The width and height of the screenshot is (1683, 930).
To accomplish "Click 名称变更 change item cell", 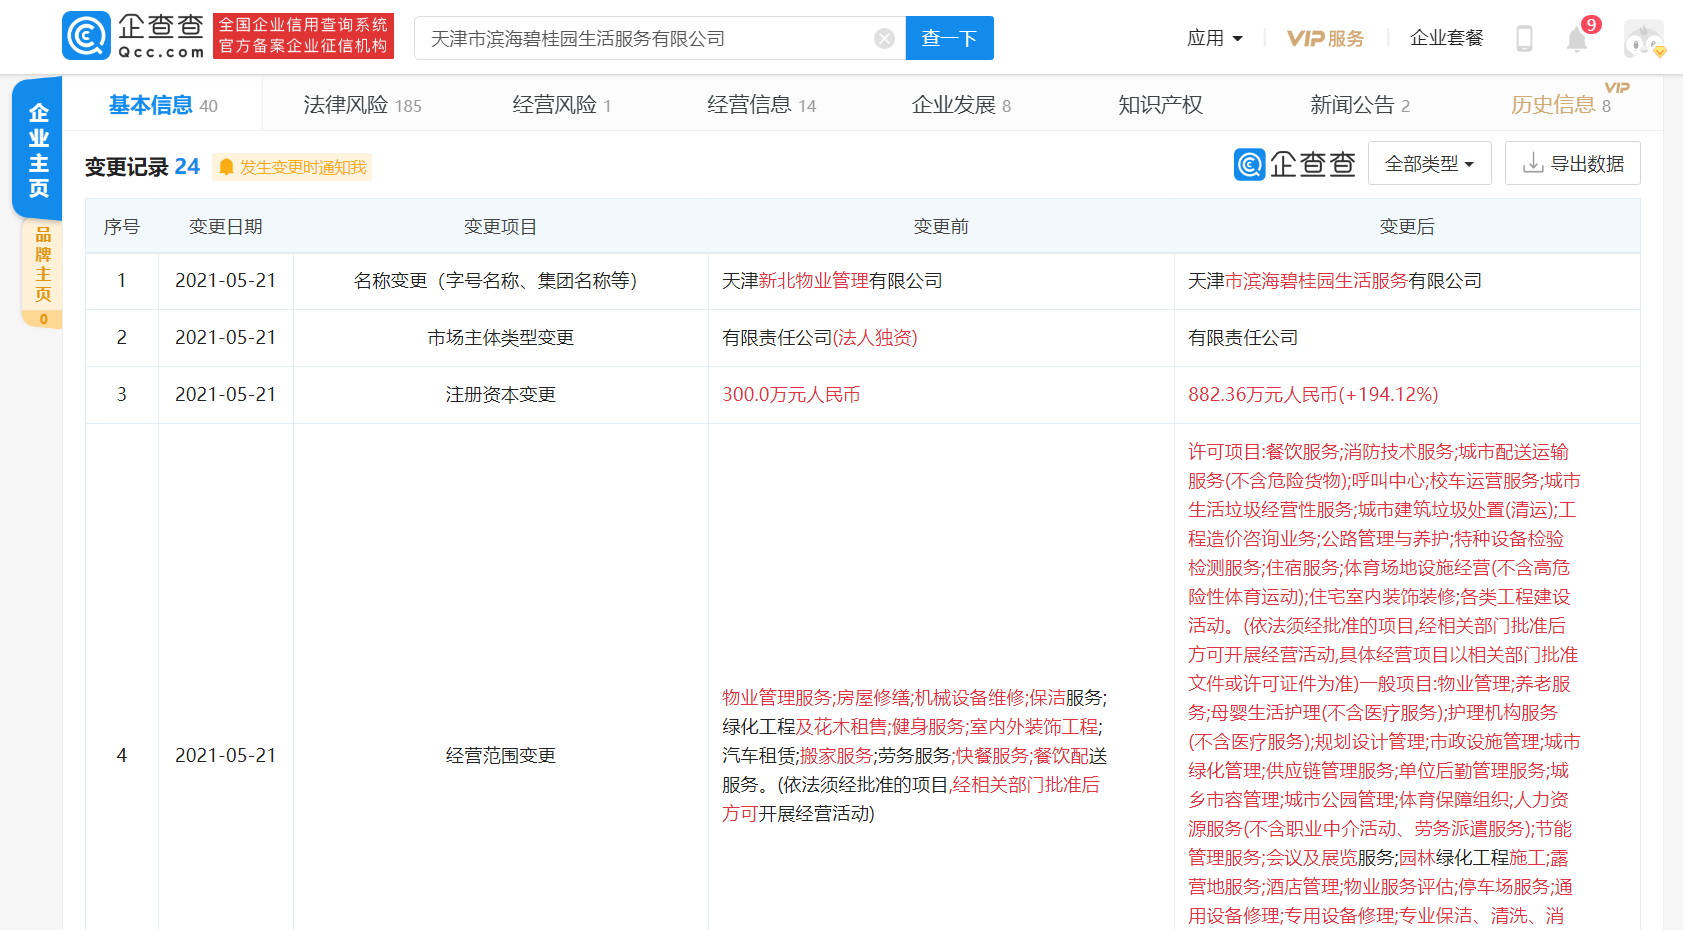I will click(500, 281).
